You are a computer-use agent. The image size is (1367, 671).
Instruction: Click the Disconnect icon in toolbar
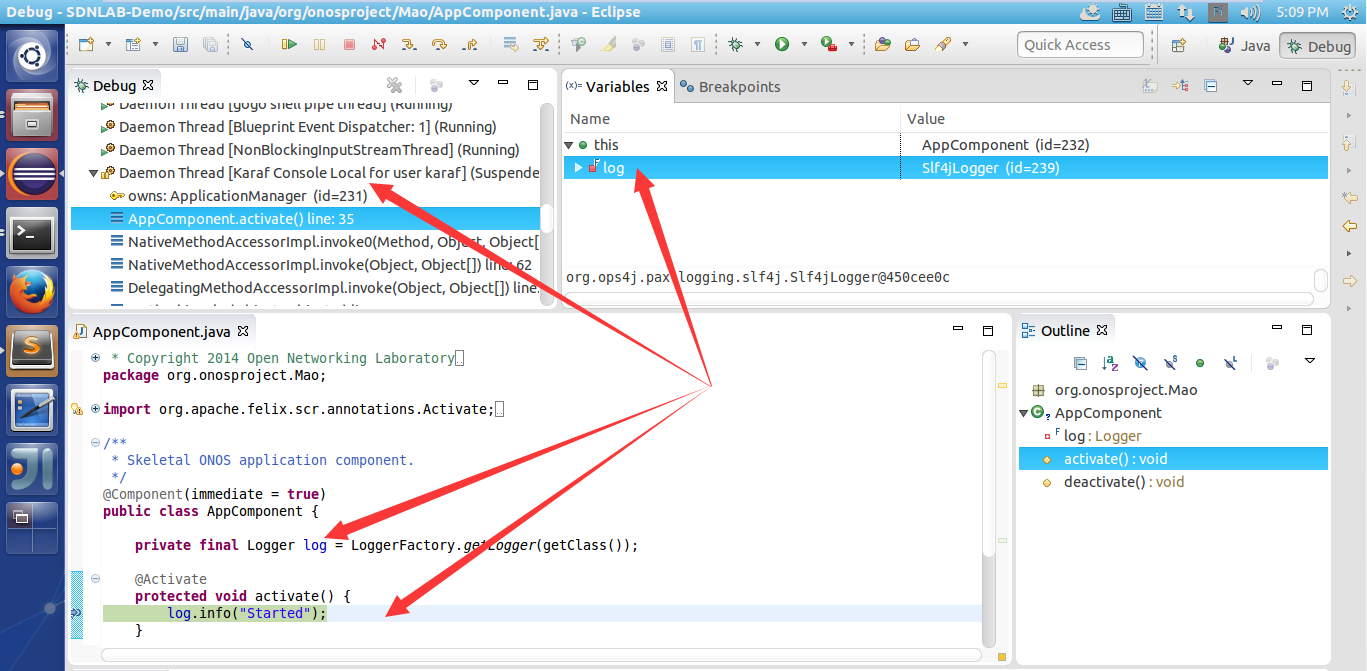click(x=378, y=45)
